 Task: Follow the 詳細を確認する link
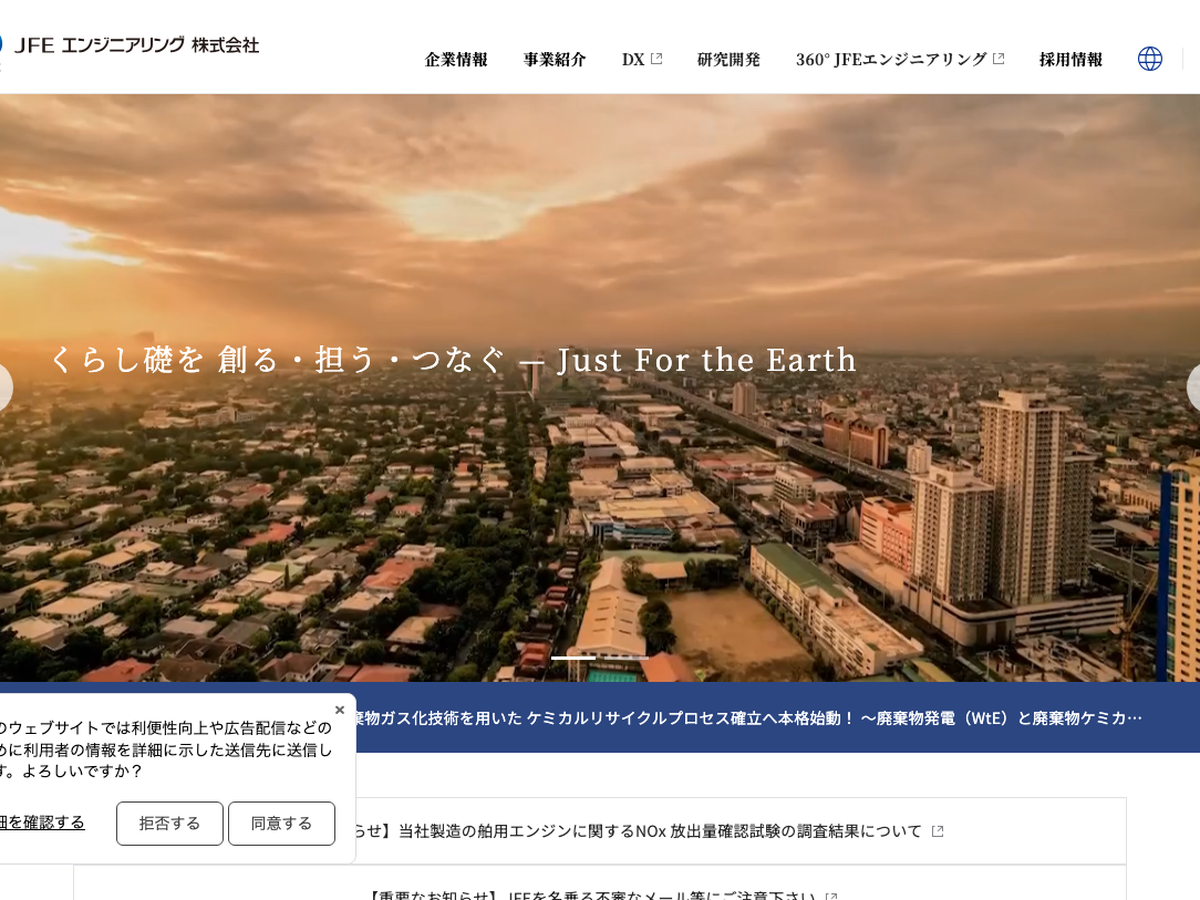point(42,822)
